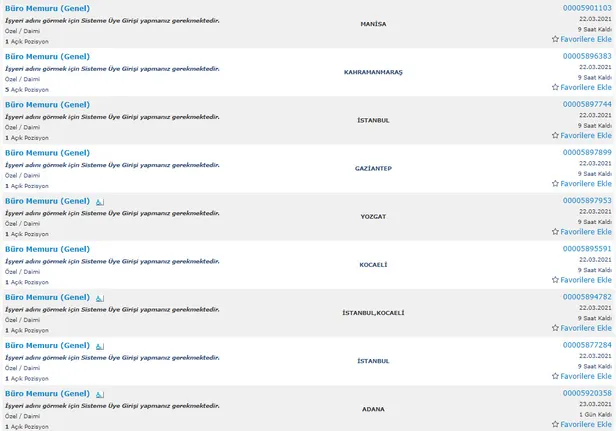The image size is (616, 431).
Task: Click the star icon for the Kahramanmaraş listing
Action: point(555,87)
